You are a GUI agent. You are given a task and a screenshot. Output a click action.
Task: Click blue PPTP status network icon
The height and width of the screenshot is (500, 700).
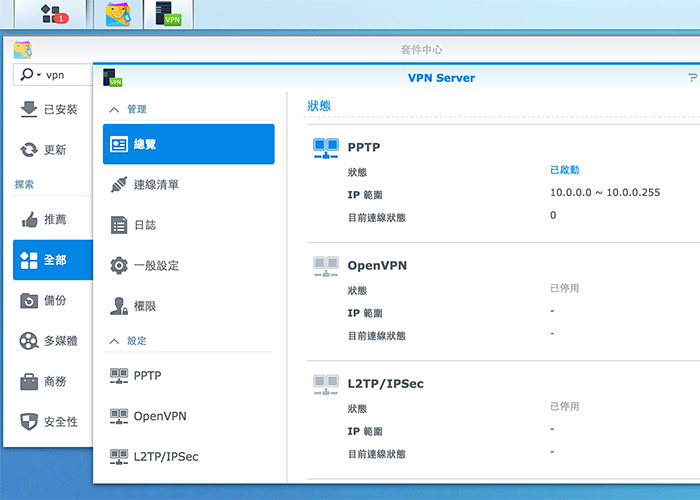click(326, 148)
